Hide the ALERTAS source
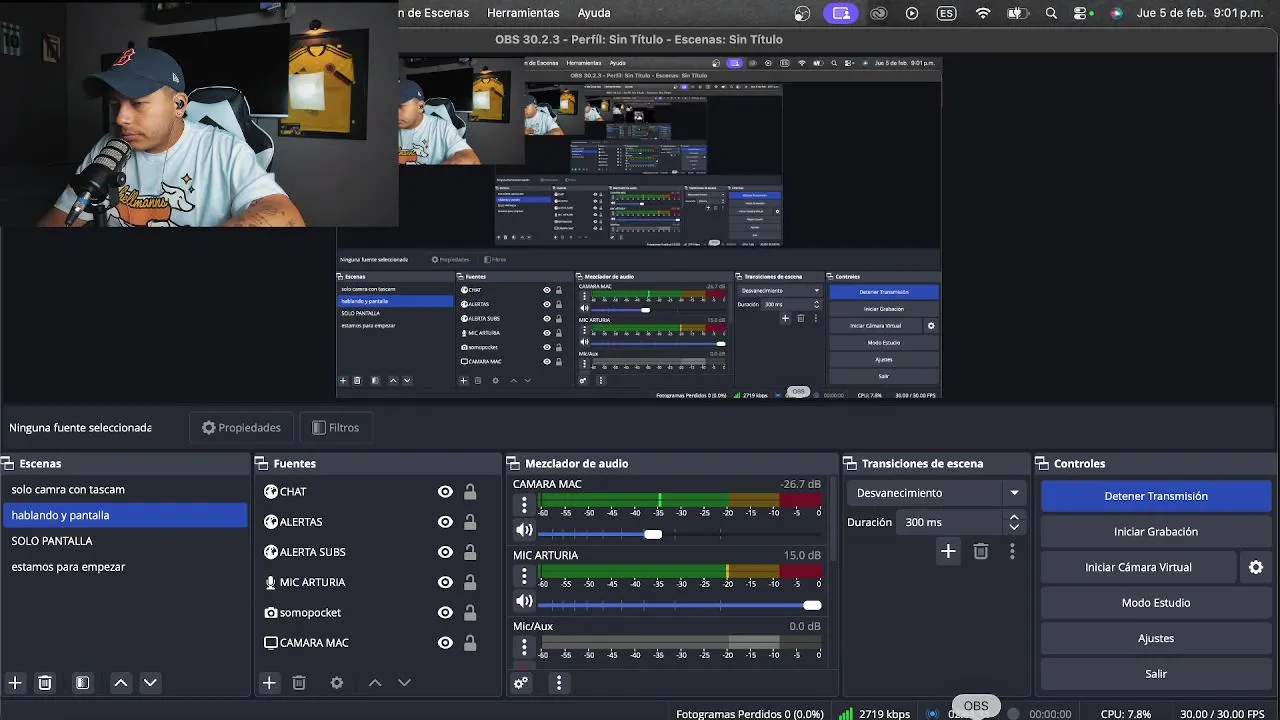 click(445, 522)
